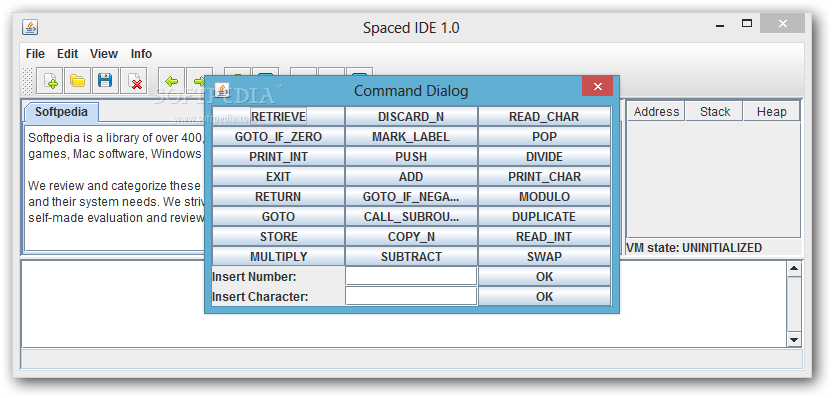Screen dimensions: 832x398
Task: Confirm Insert Character with its OK button
Action: pyautogui.click(x=544, y=296)
